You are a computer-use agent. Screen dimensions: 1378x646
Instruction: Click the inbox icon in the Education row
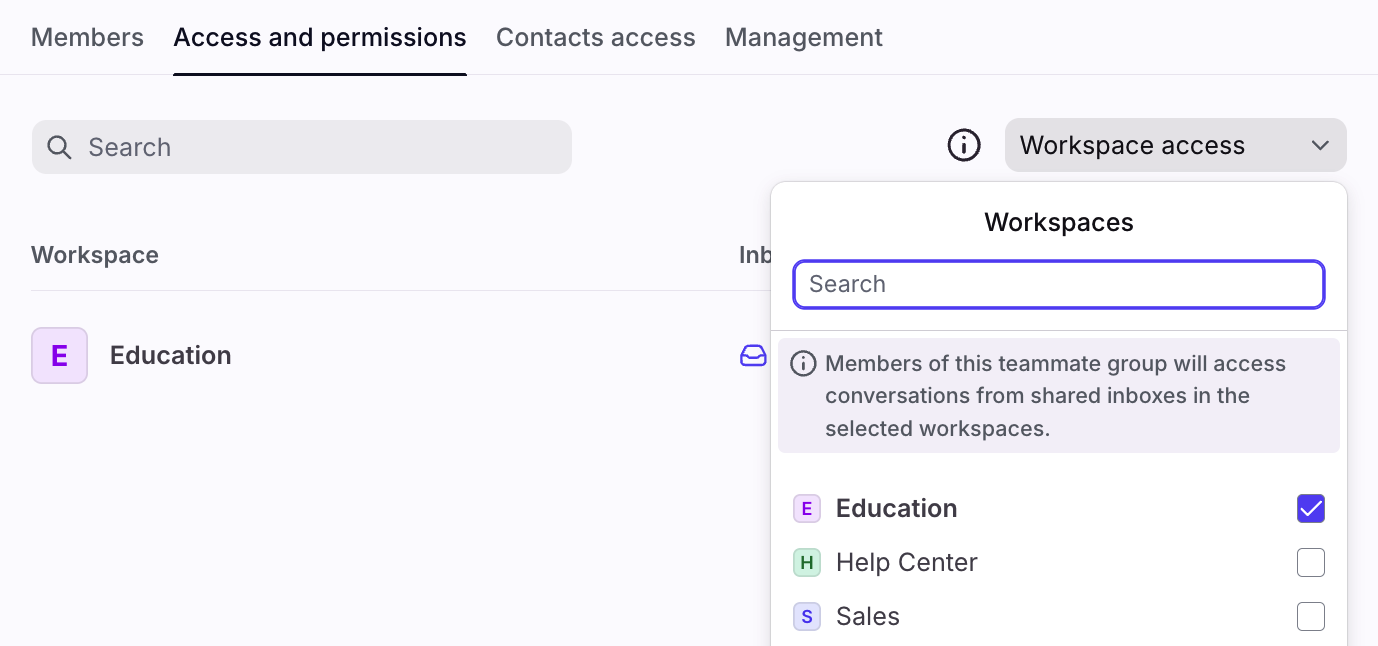[752, 356]
